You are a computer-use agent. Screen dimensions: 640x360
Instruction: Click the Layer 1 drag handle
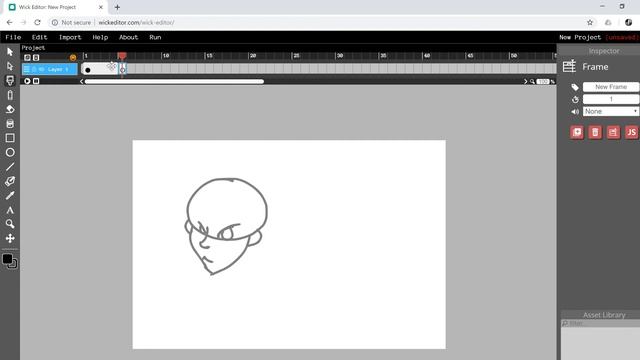pyautogui.click(x=27, y=69)
